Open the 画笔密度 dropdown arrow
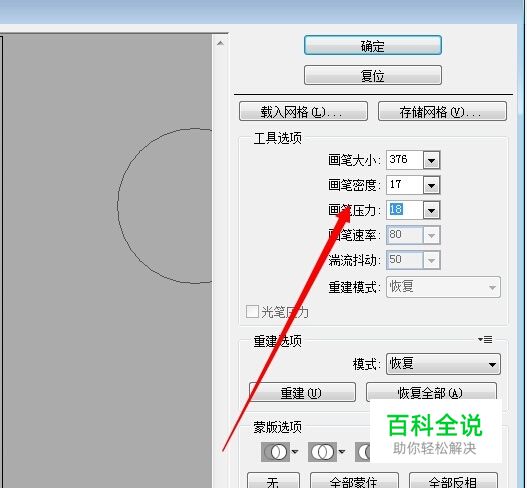The height and width of the screenshot is (488, 527). (x=432, y=185)
